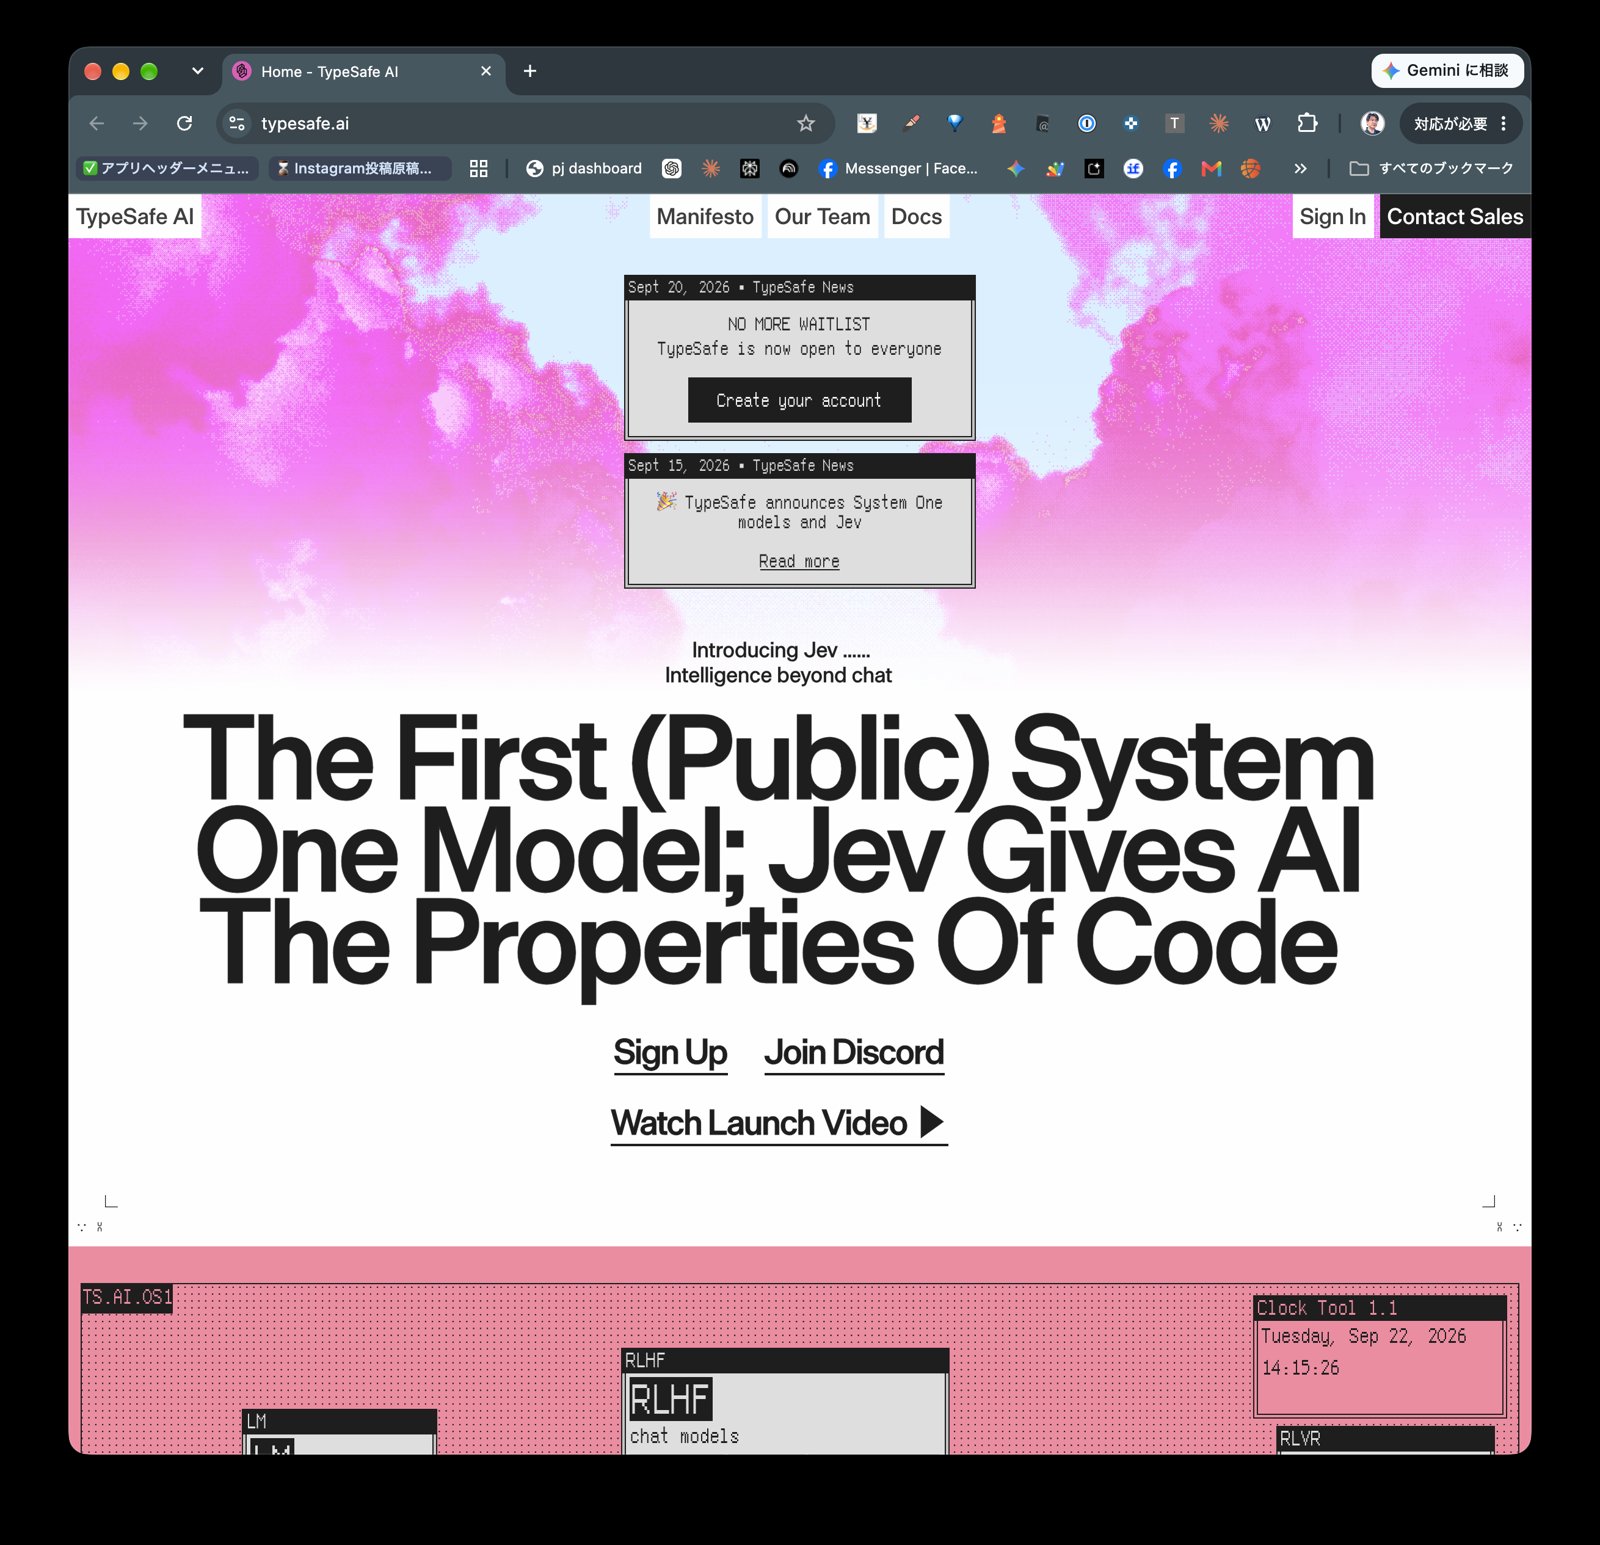Click the Sign Up link

click(670, 1053)
